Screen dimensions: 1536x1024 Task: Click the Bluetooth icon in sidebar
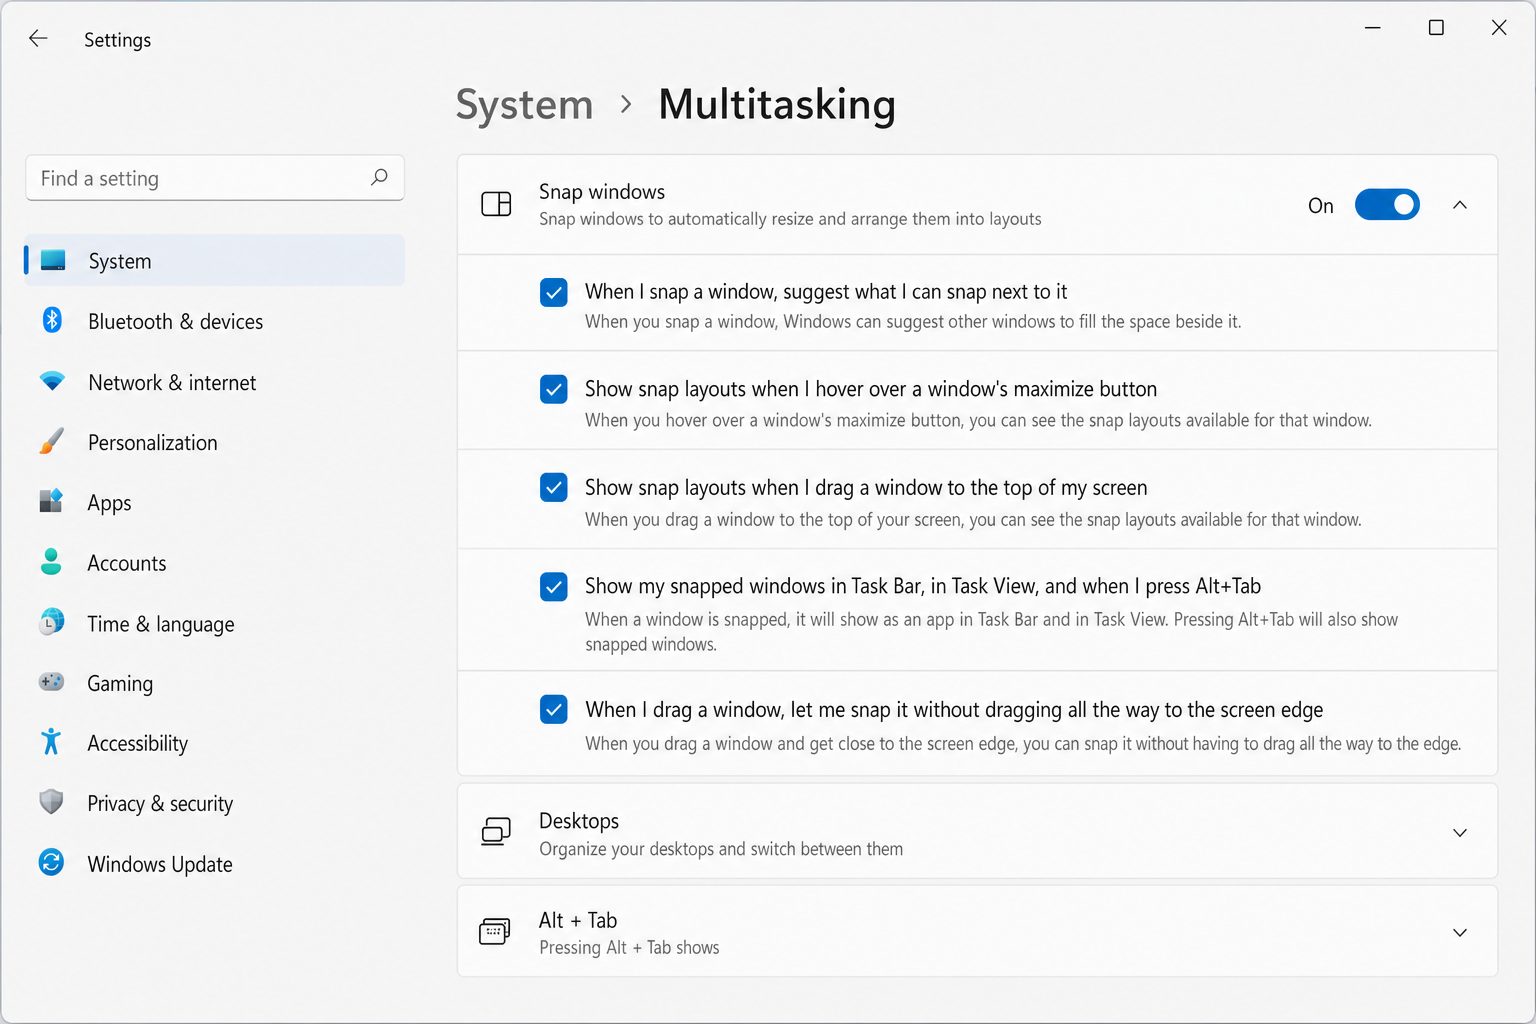tap(52, 320)
